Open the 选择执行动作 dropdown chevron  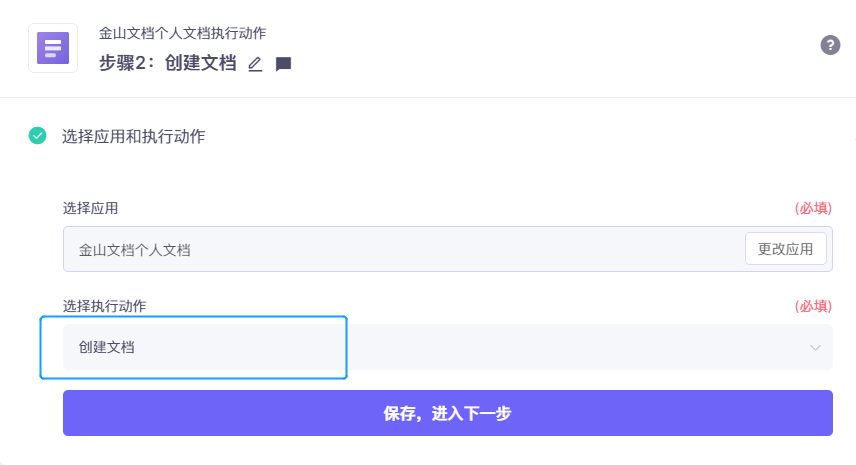click(x=815, y=348)
